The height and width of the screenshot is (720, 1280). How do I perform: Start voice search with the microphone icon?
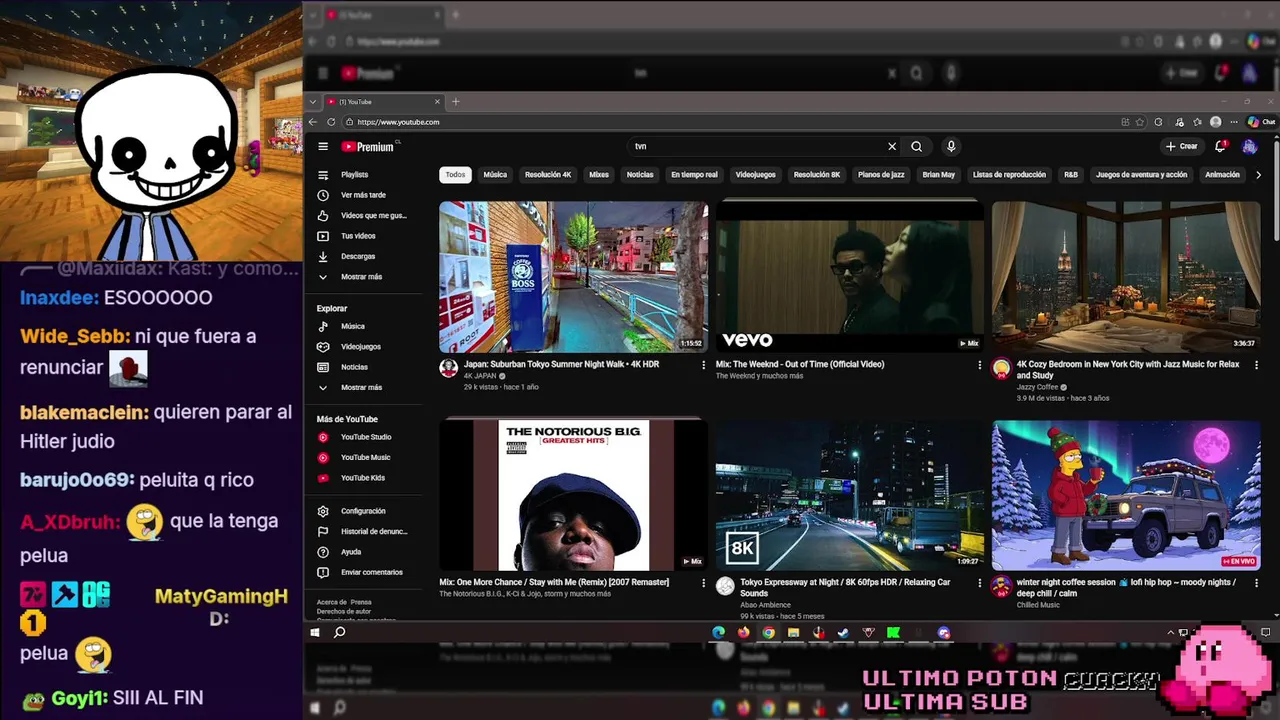click(x=951, y=146)
